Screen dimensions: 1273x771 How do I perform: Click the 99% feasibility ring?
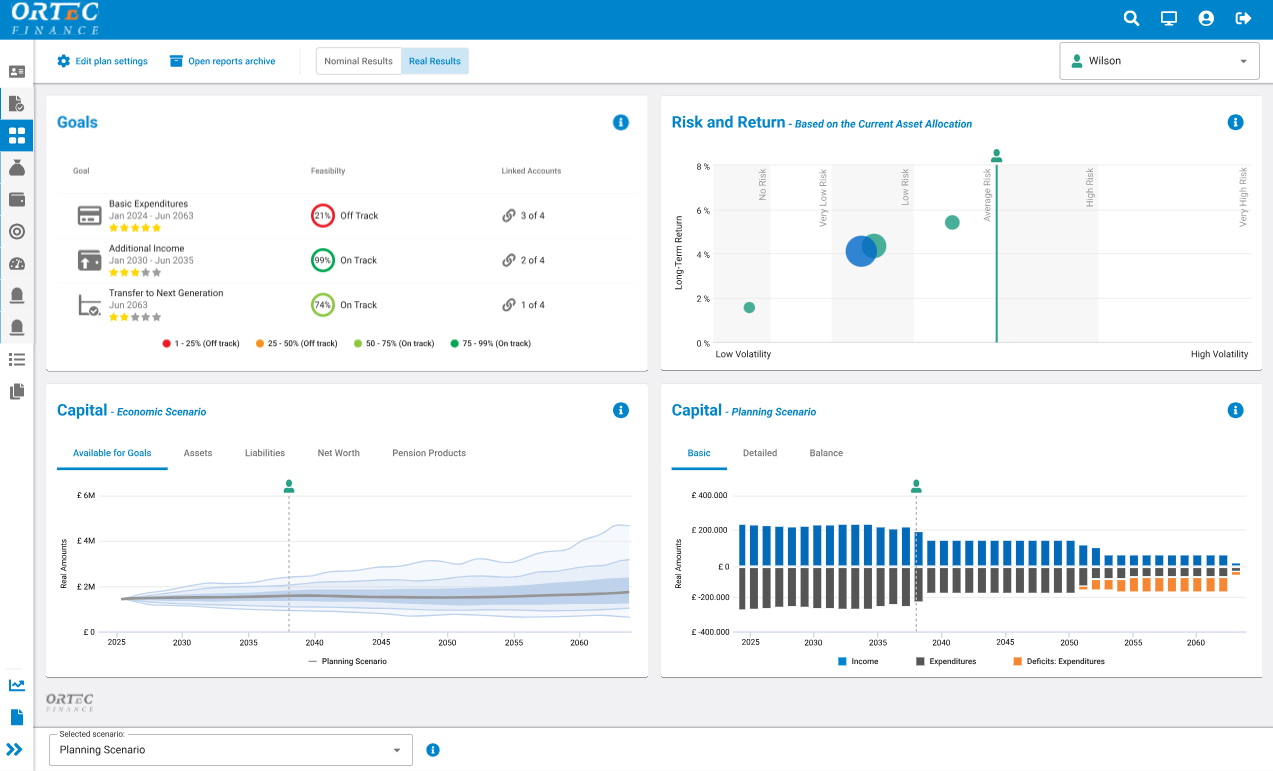click(322, 260)
